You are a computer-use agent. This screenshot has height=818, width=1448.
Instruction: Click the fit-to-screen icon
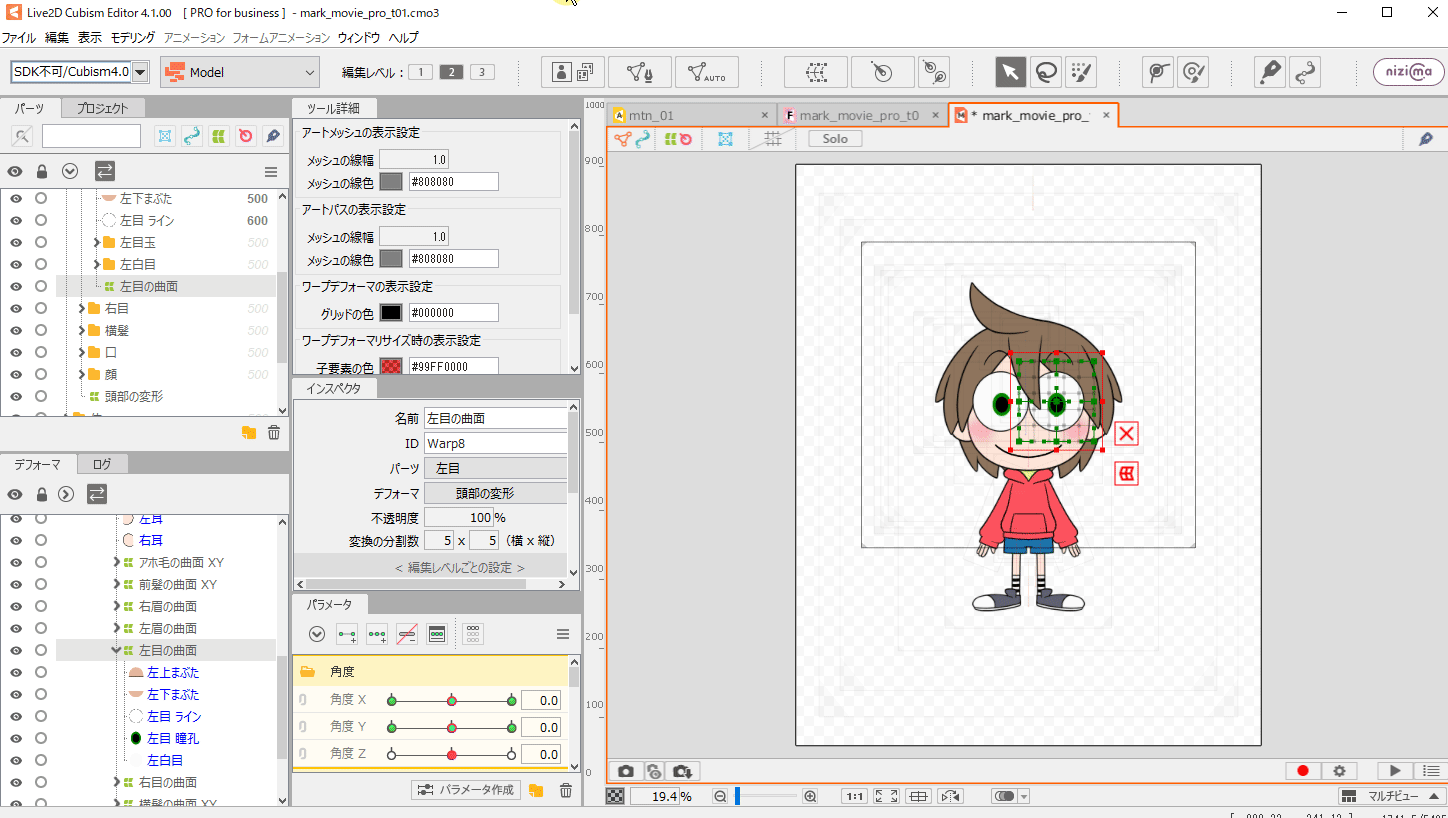[886, 796]
